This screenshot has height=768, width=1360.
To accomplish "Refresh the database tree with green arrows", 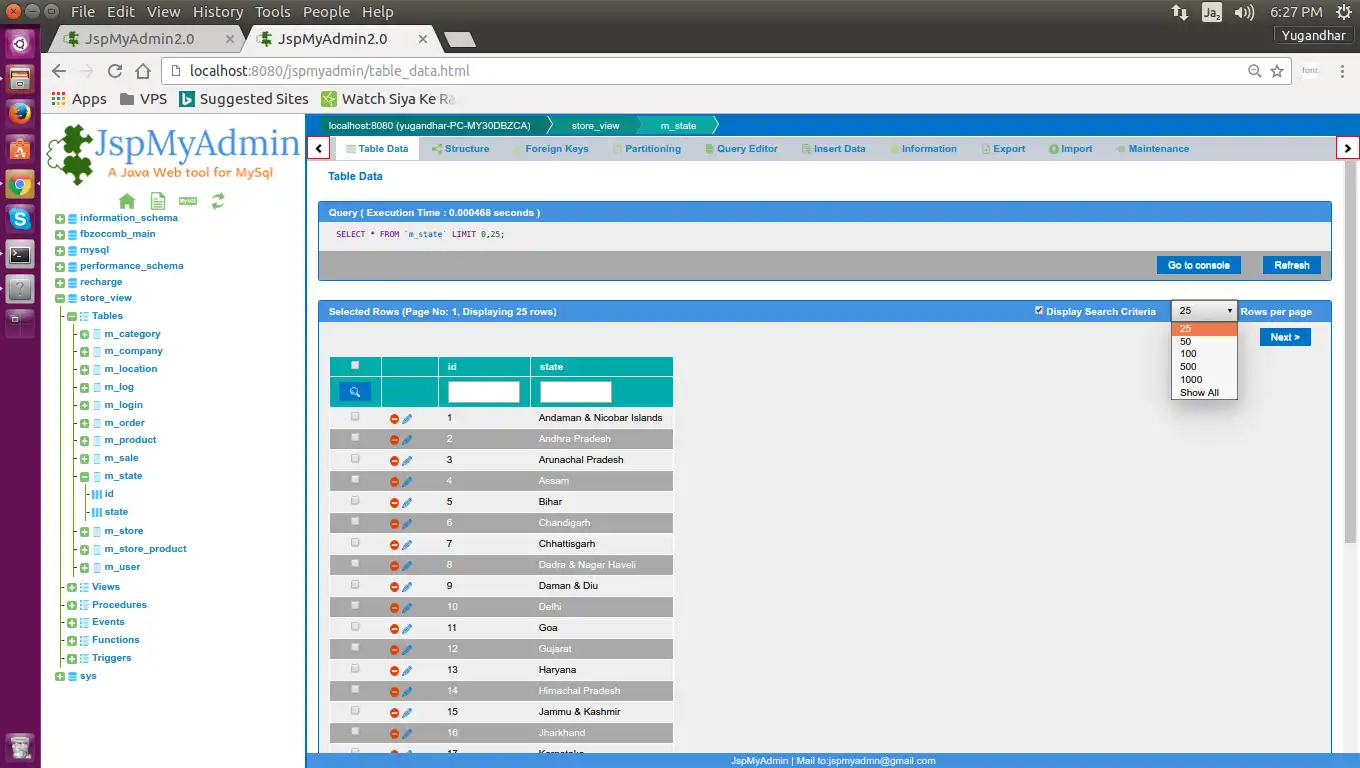I will click(x=218, y=201).
